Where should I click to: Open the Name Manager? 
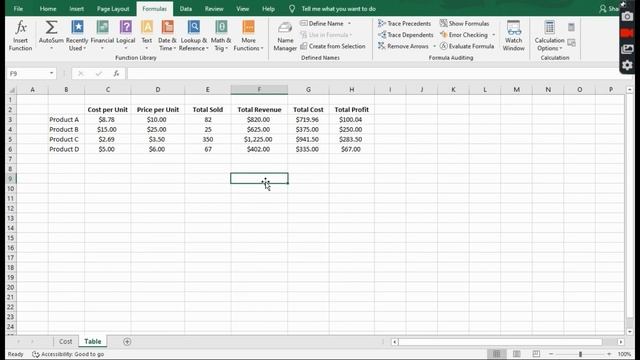point(285,37)
